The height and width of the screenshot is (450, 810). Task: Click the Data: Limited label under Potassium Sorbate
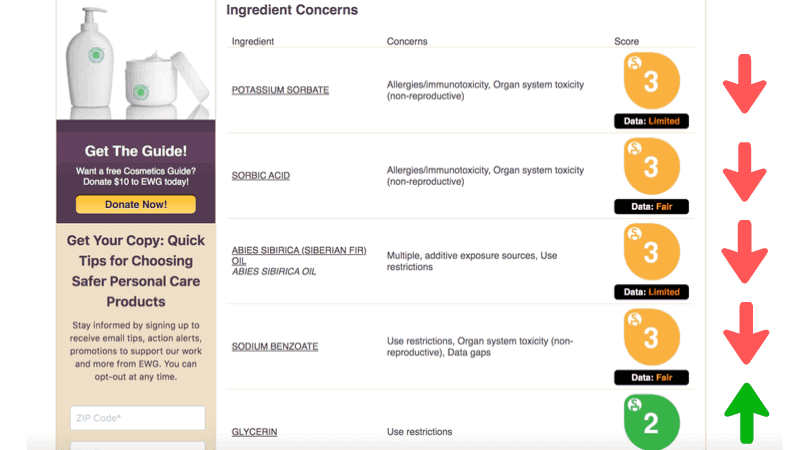point(651,121)
